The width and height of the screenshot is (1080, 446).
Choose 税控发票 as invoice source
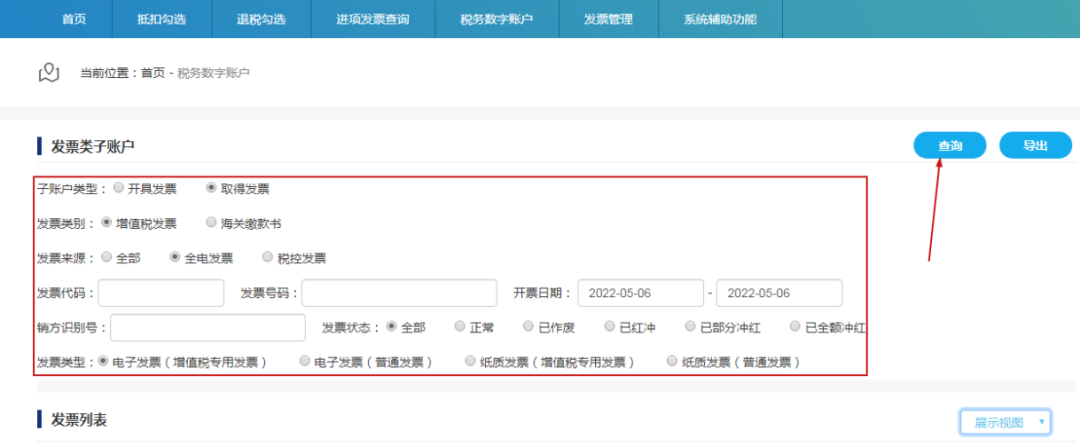[268, 257]
